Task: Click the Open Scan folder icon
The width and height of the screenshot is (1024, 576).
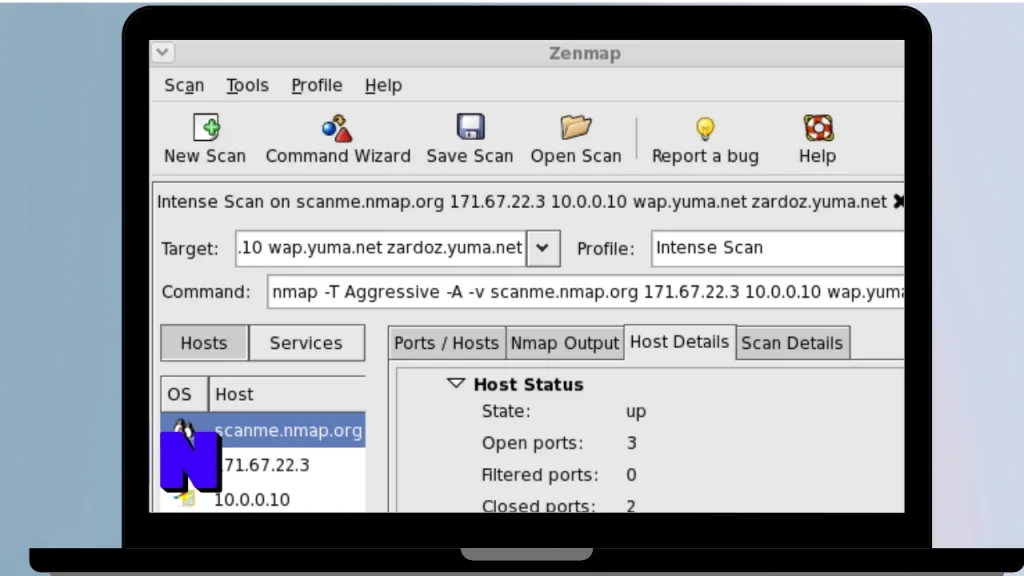Action: point(575,127)
